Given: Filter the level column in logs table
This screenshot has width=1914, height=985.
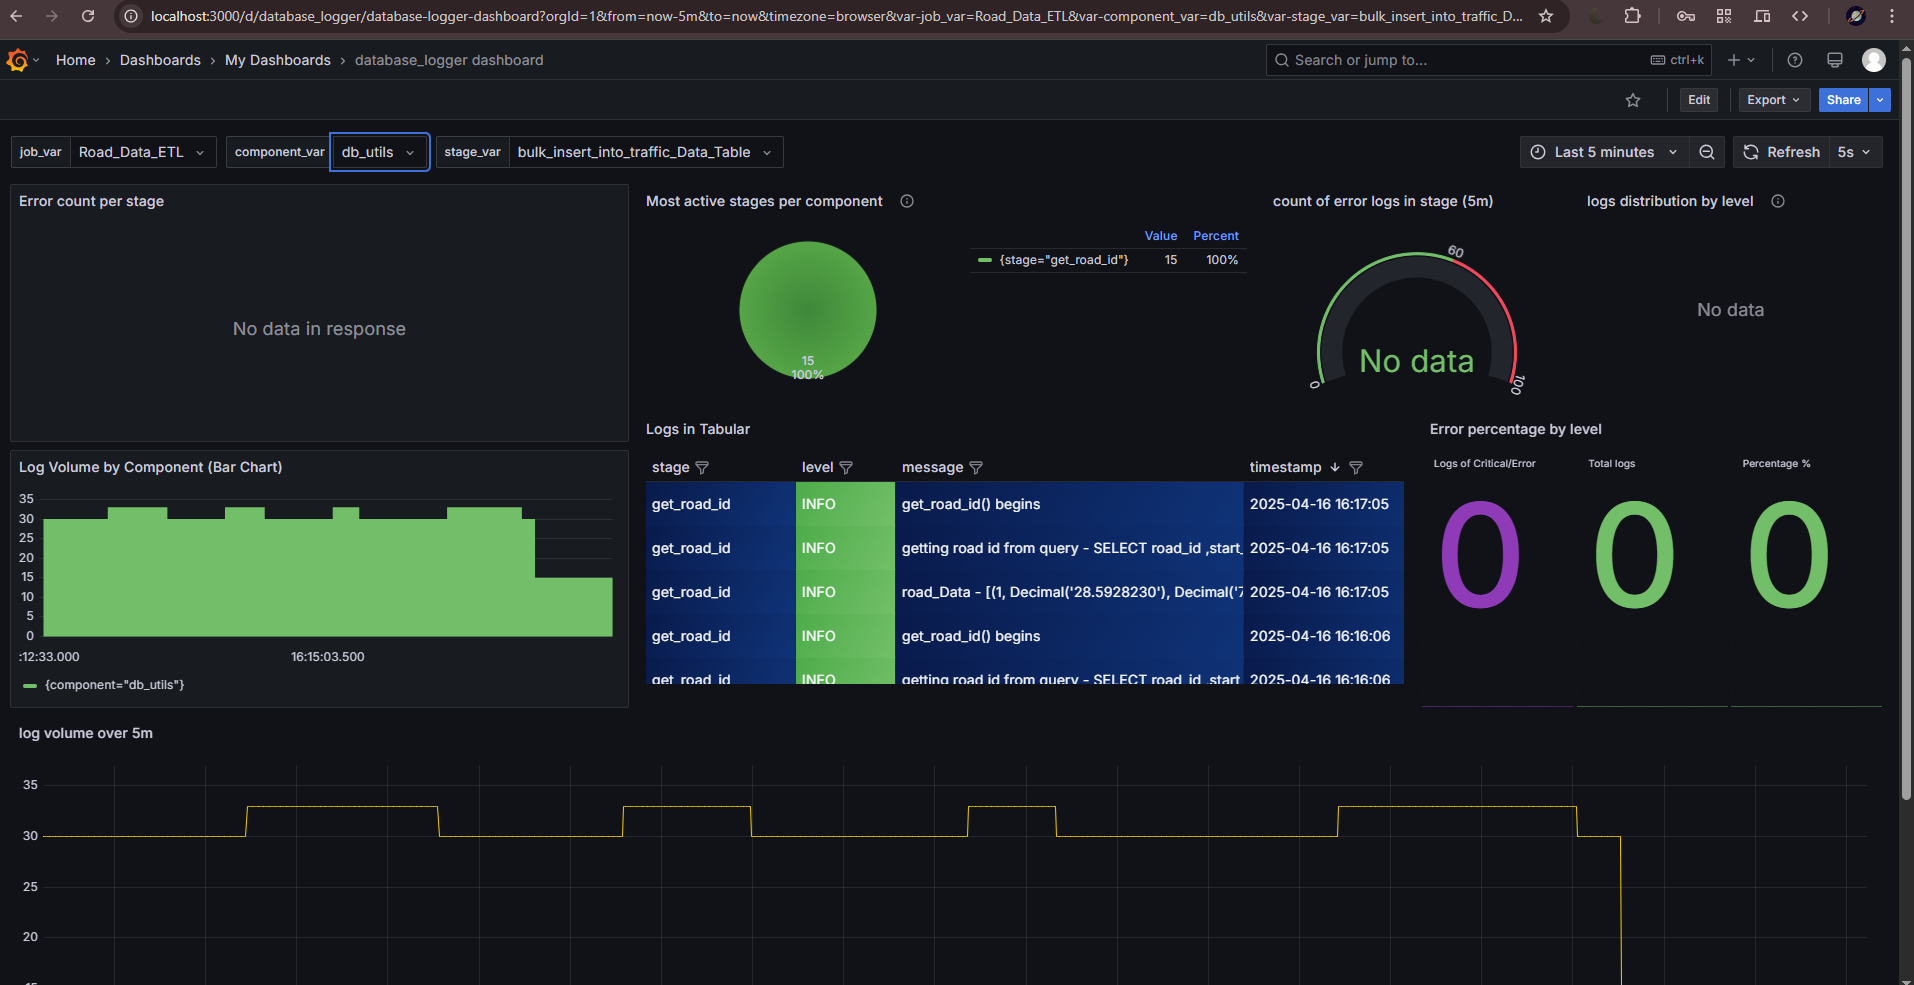Looking at the screenshot, I should (x=846, y=468).
